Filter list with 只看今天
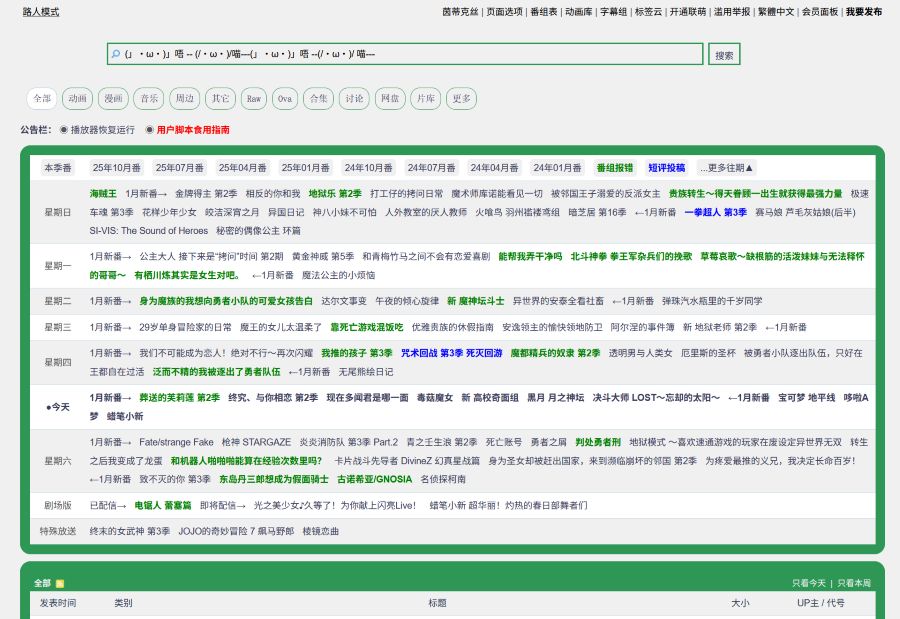Screen dimensions: 900x619 click(809, 583)
